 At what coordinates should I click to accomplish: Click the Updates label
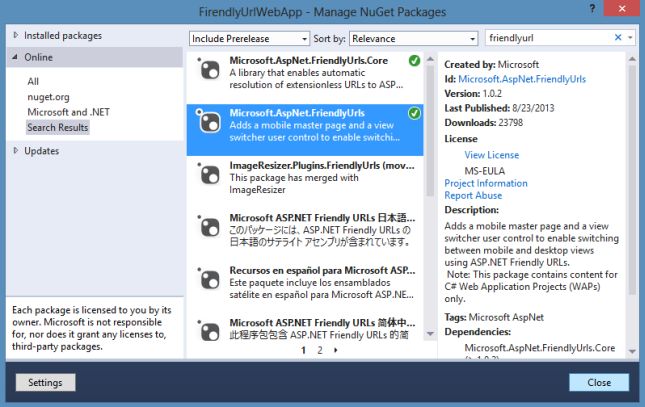42,151
